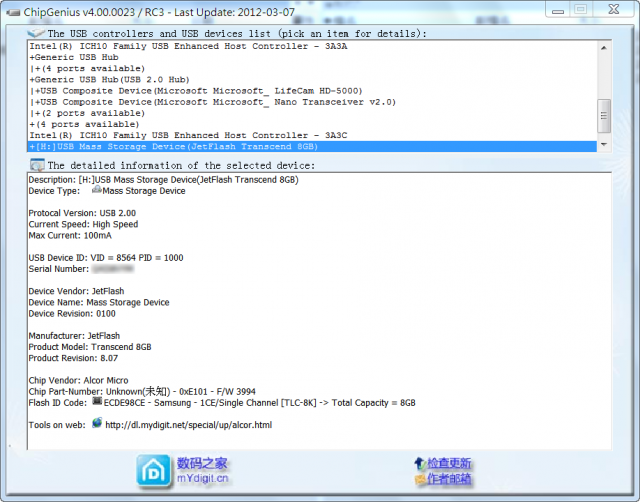Click the "Chip Part-Number: Unknown" line
This screenshot has height=502, width=640.
pyautogui.click(x=142, y=391)
